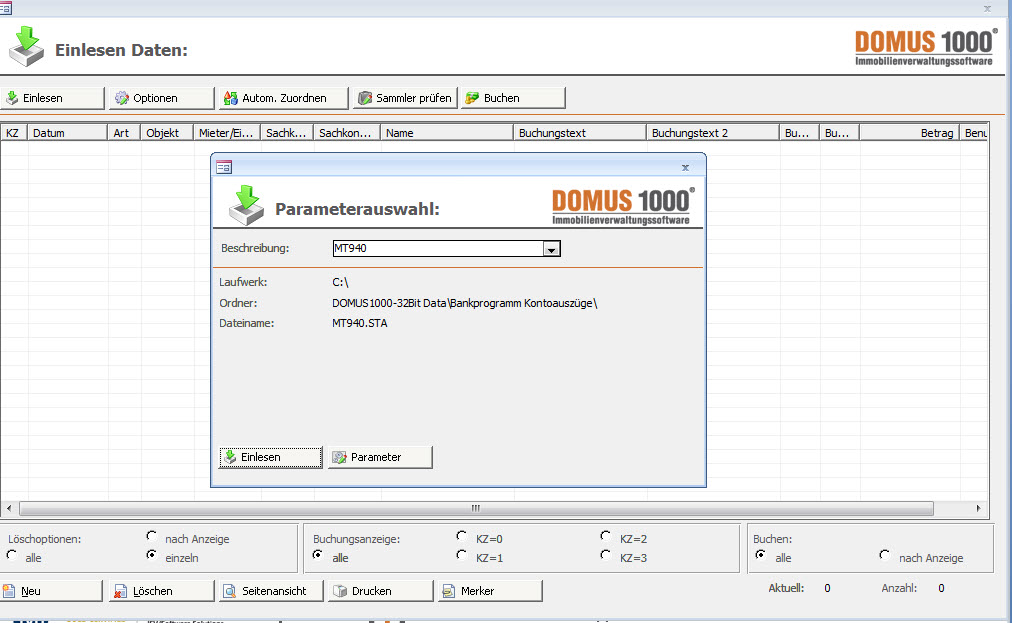Click the DOMUS 1000 logo in main window

pyautogui.click(x=926, y=47)
